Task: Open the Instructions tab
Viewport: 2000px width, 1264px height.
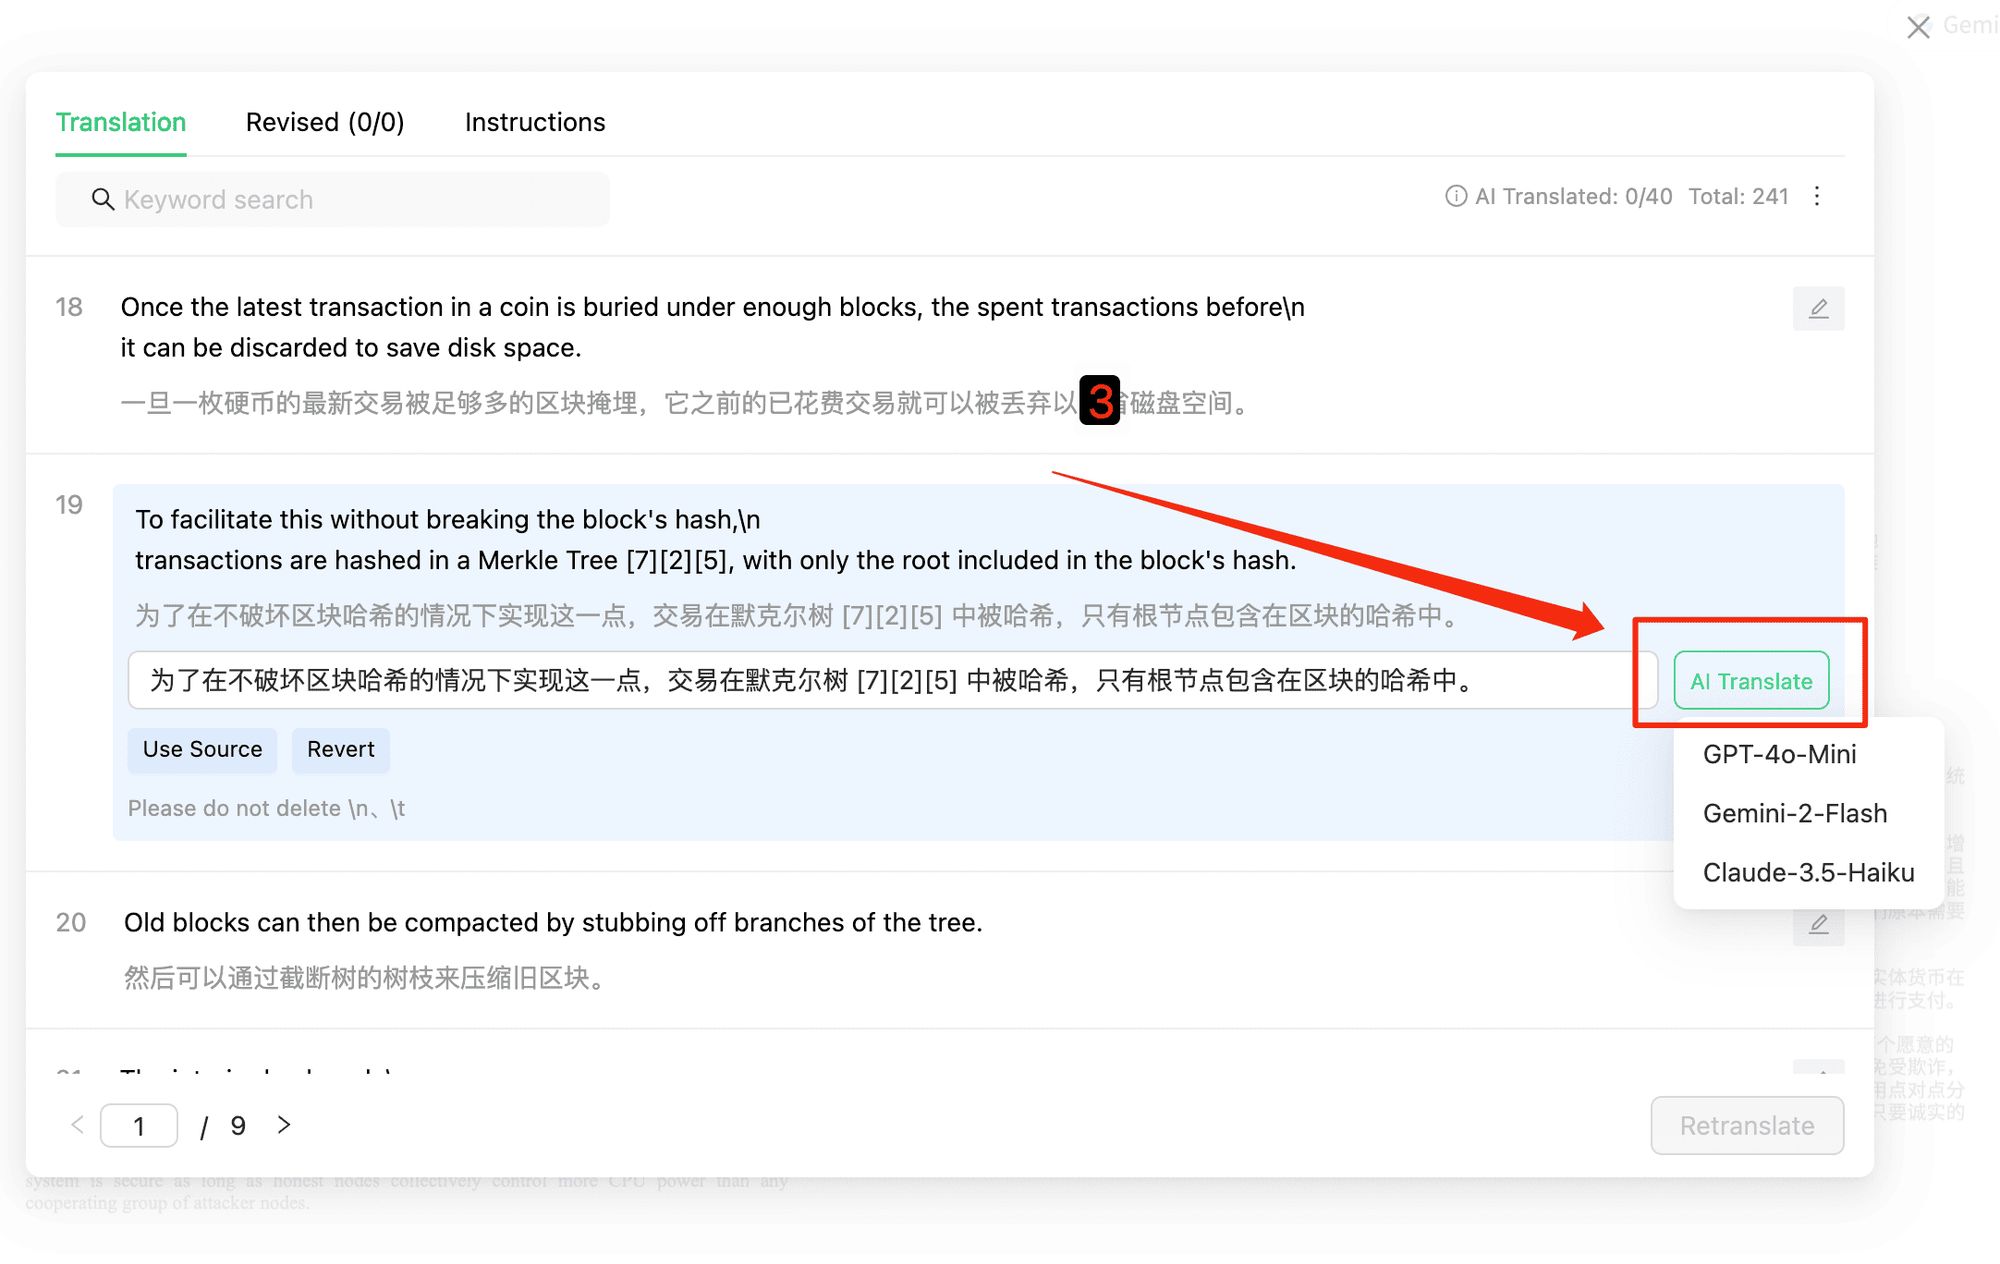Action: [535, 122]
